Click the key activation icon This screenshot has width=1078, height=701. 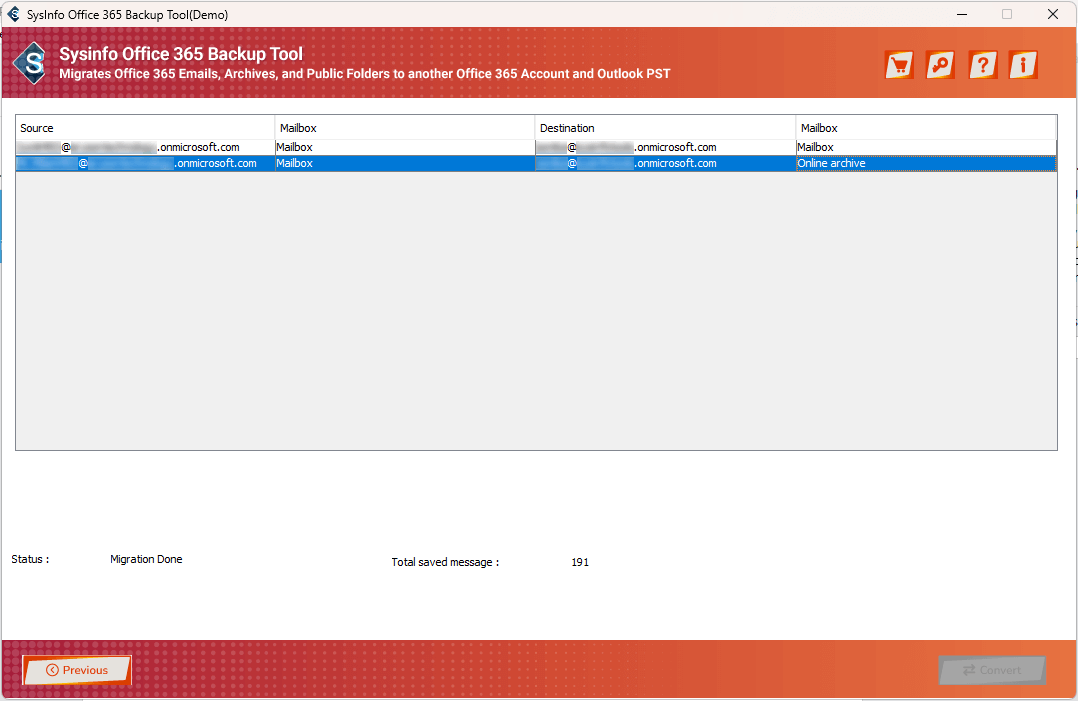940,65
